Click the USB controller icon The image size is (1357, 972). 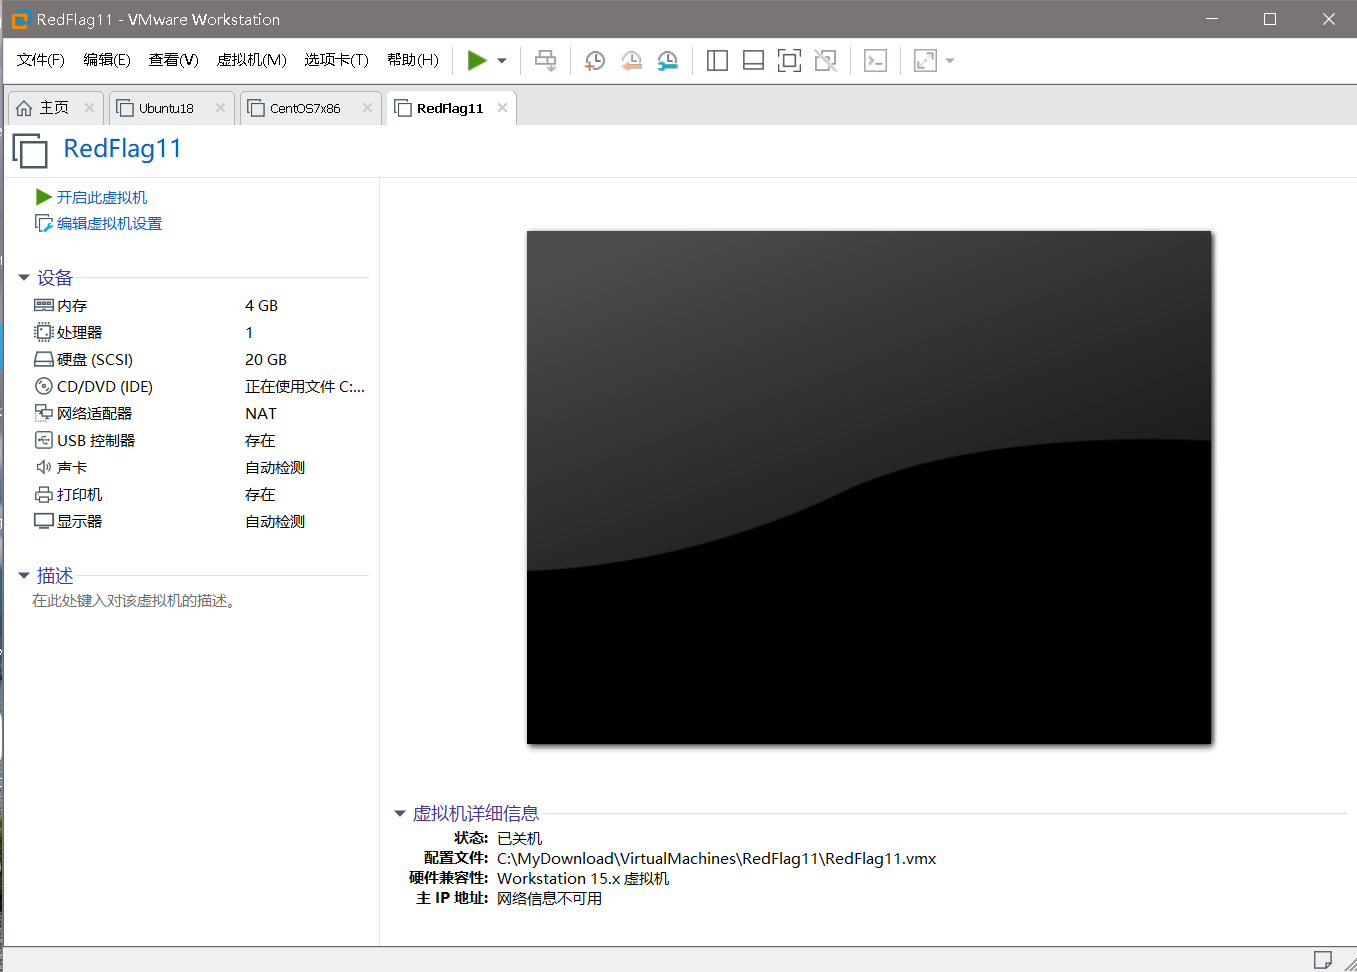(44, 440)
